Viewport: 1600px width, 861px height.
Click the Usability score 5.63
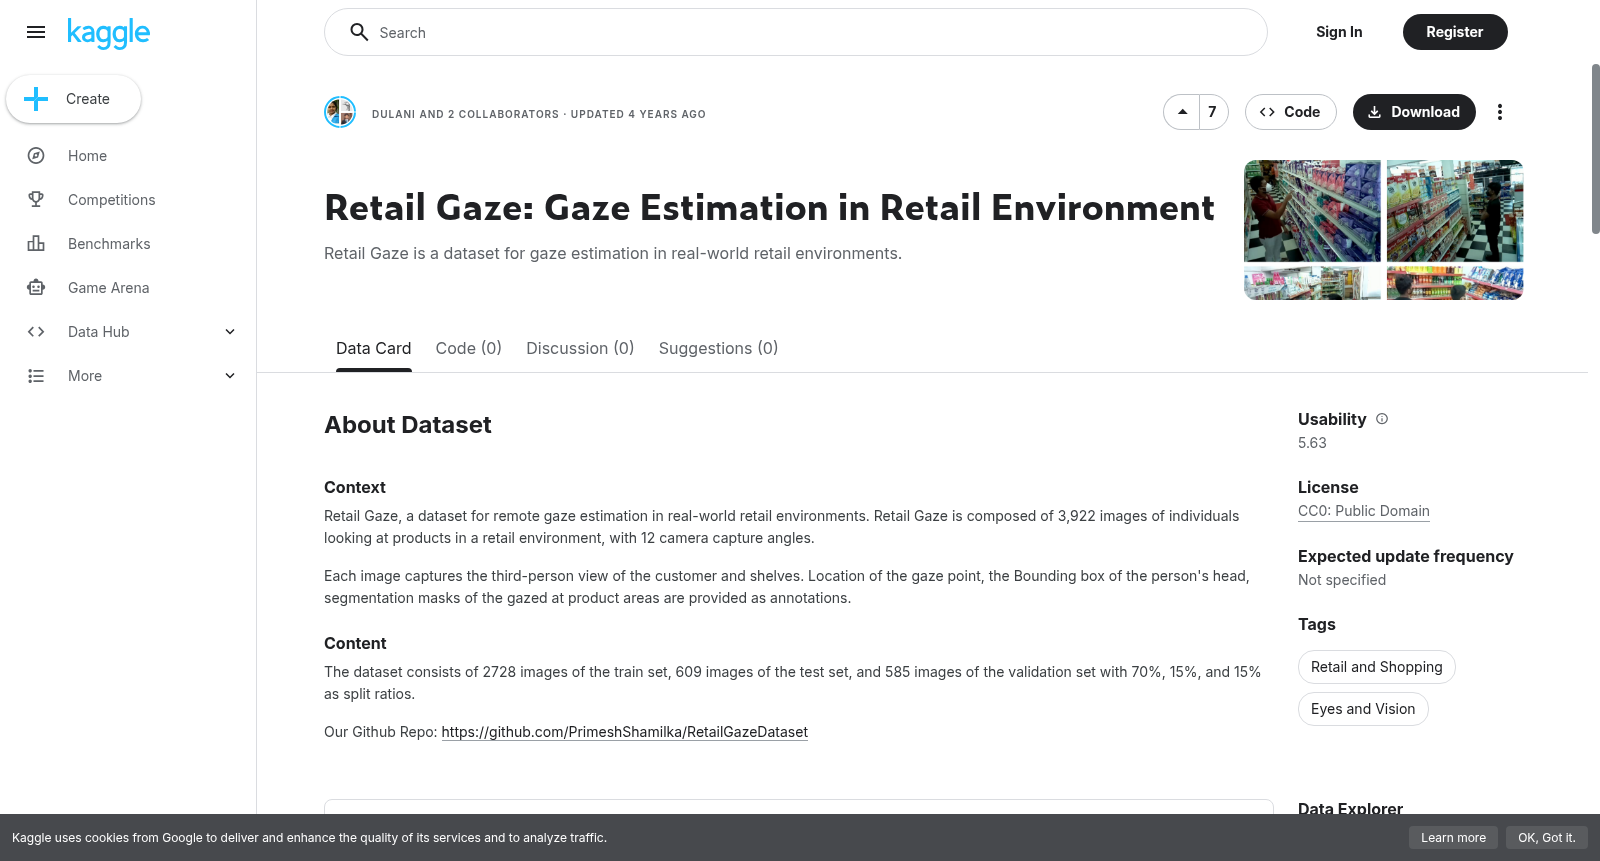click(x=1312, y=443)
